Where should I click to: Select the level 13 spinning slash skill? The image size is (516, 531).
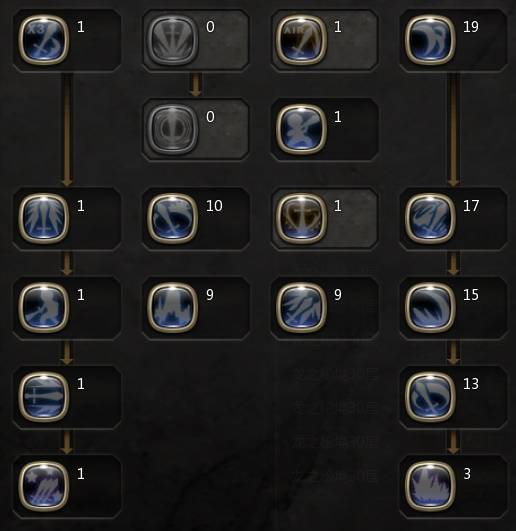pyautogui.click(x=430, y=397)
